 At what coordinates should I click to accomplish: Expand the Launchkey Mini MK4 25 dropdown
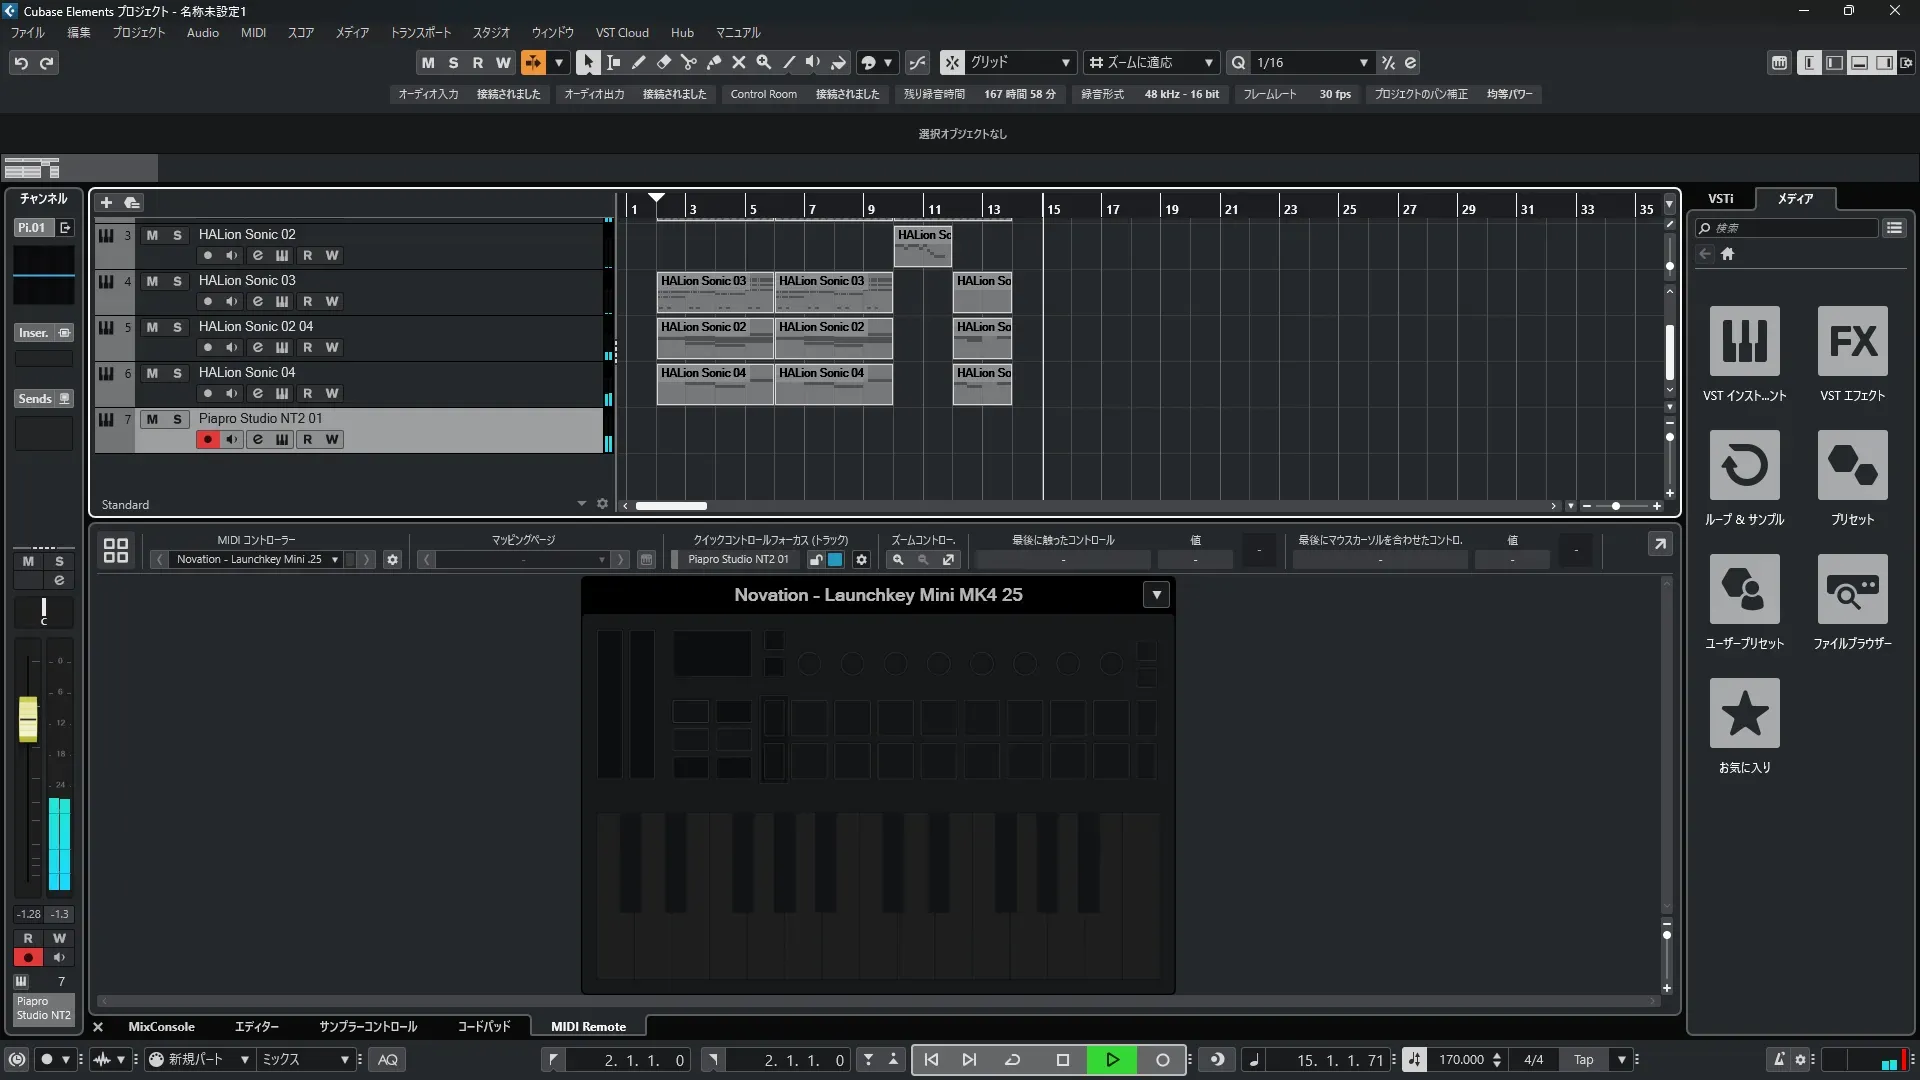tap(1156, 595)
